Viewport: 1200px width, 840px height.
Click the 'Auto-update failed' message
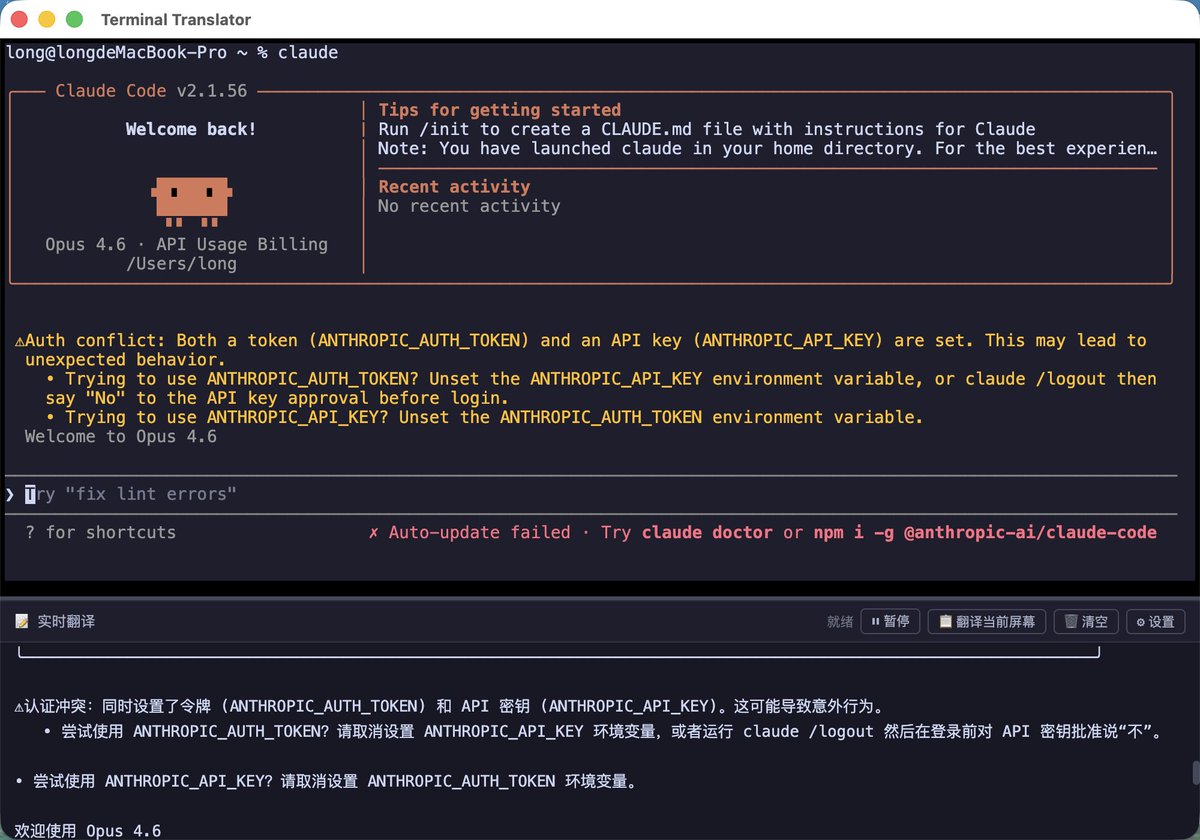pos(480,533)
